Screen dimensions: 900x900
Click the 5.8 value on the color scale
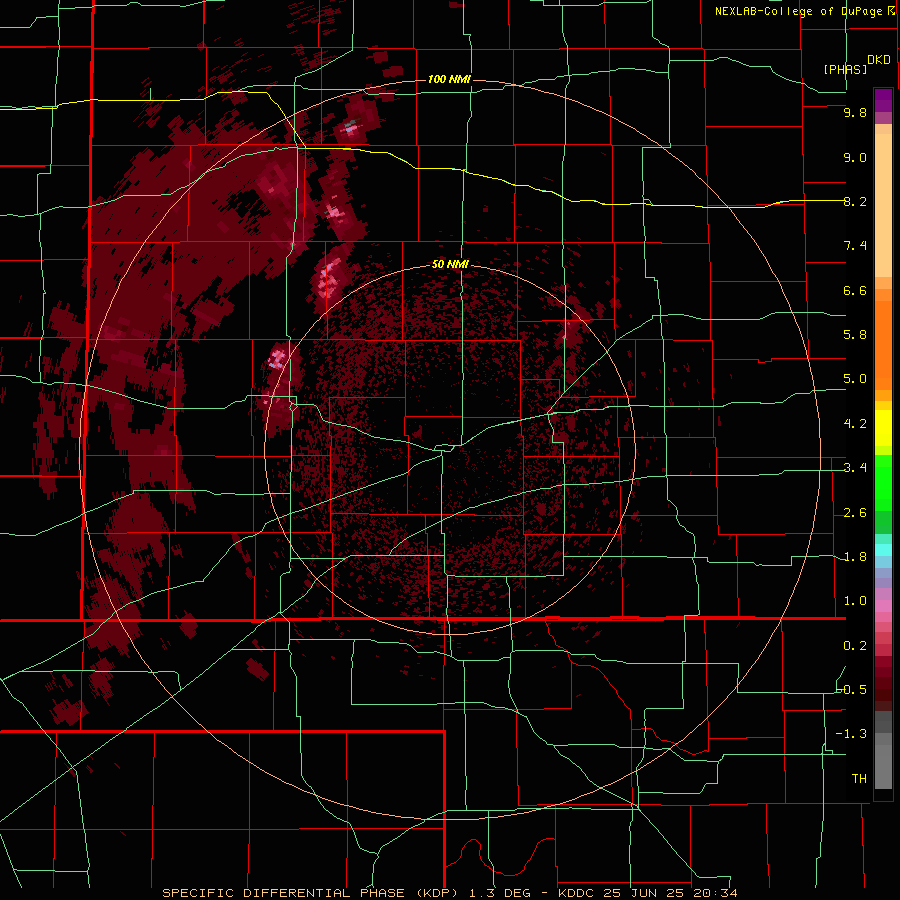point(855,335)
